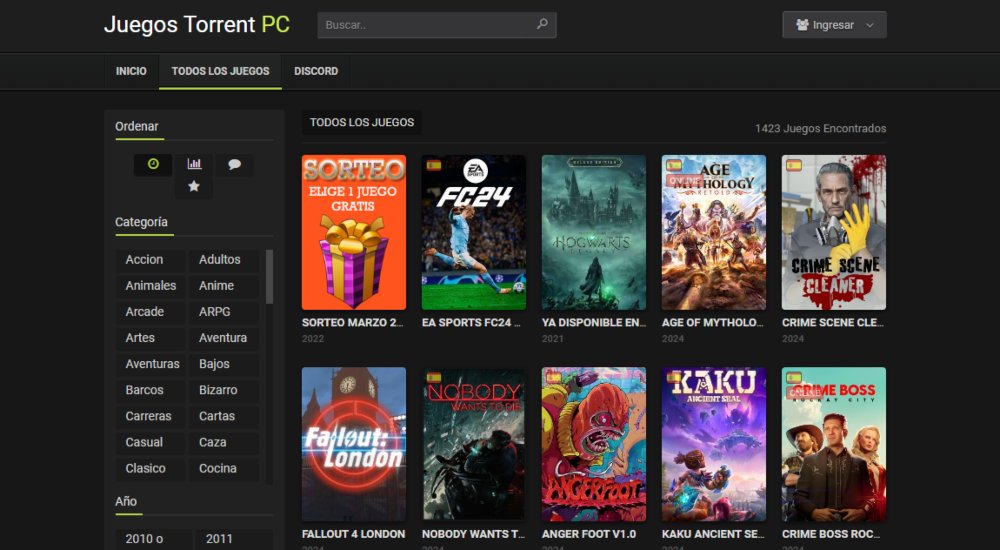Viewport: 1000px width, 550px height.
Task: Open the CRIME BOSS ROC title link
Action: pyautogui.click(x=831, y=534)
